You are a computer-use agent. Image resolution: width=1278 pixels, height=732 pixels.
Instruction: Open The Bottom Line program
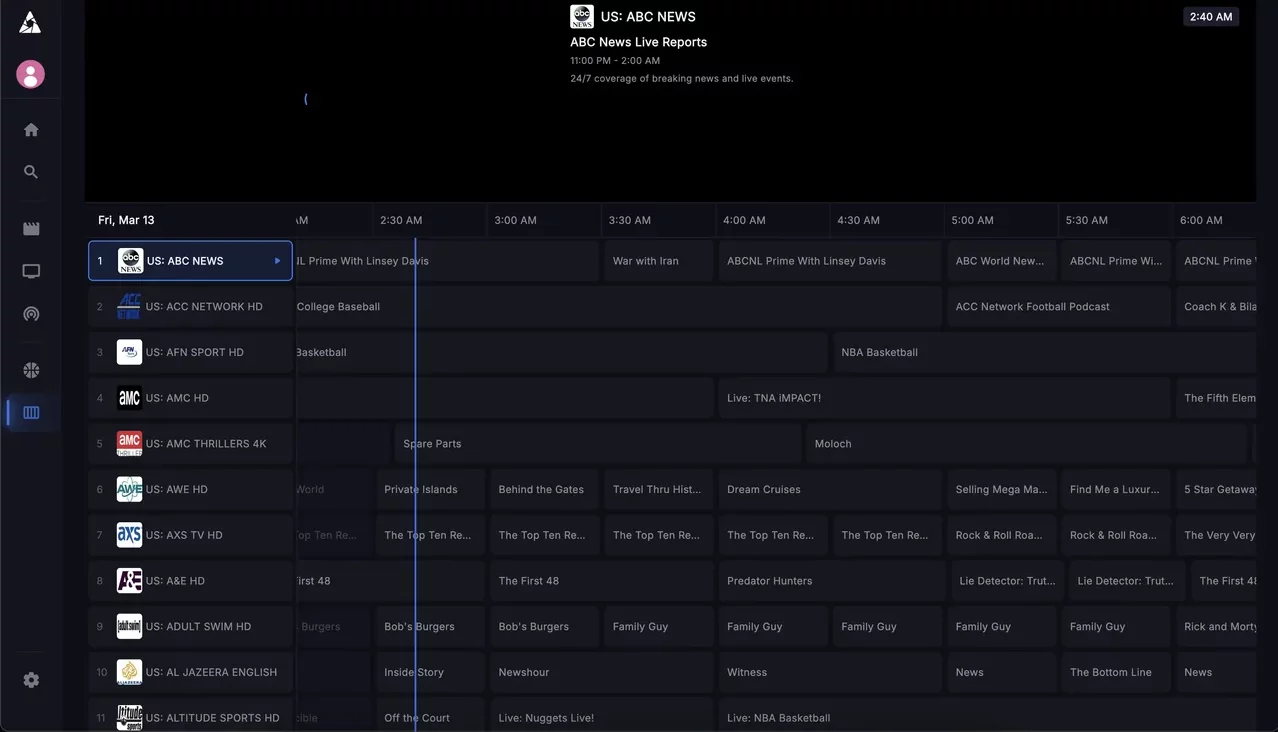[1116, 672]
